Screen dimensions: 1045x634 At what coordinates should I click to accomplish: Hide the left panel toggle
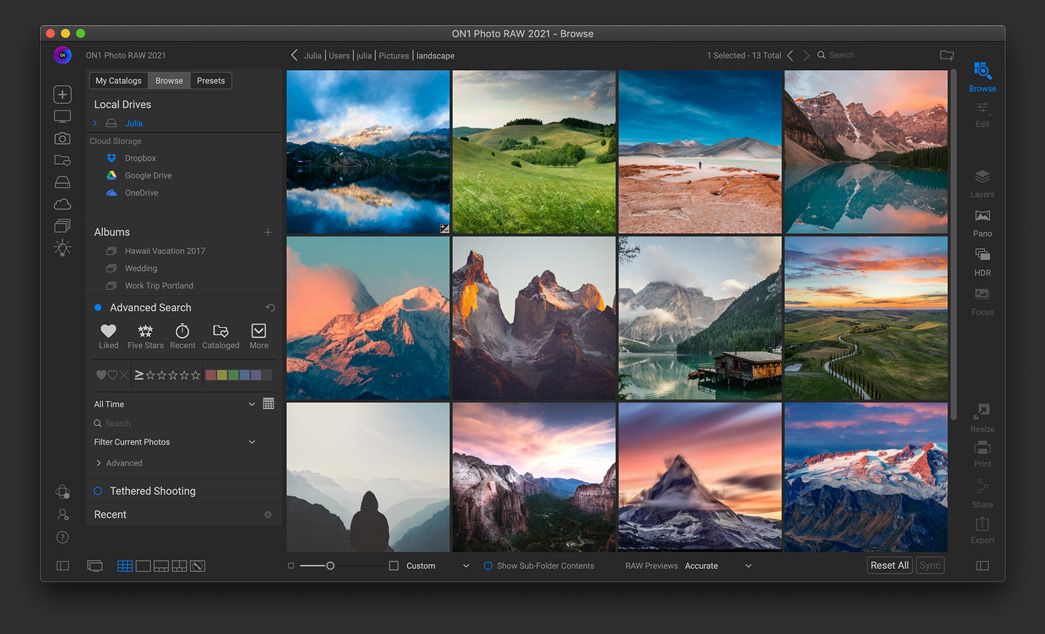coord(63,566)
